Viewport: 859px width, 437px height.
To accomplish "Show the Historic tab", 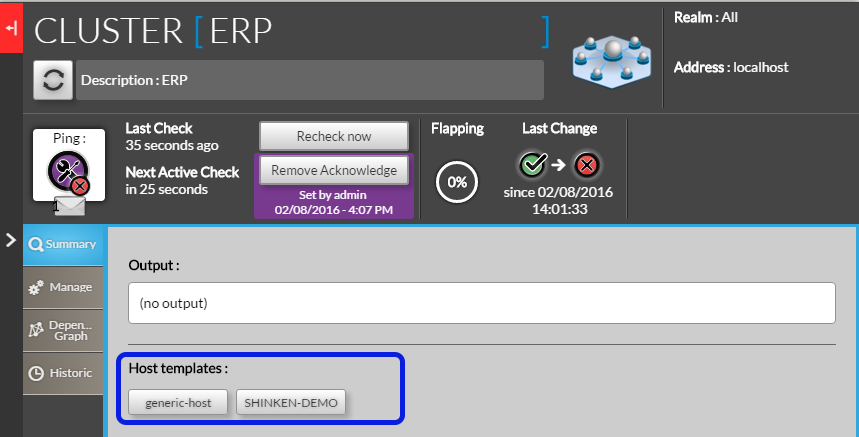I will tap(63, 373).
